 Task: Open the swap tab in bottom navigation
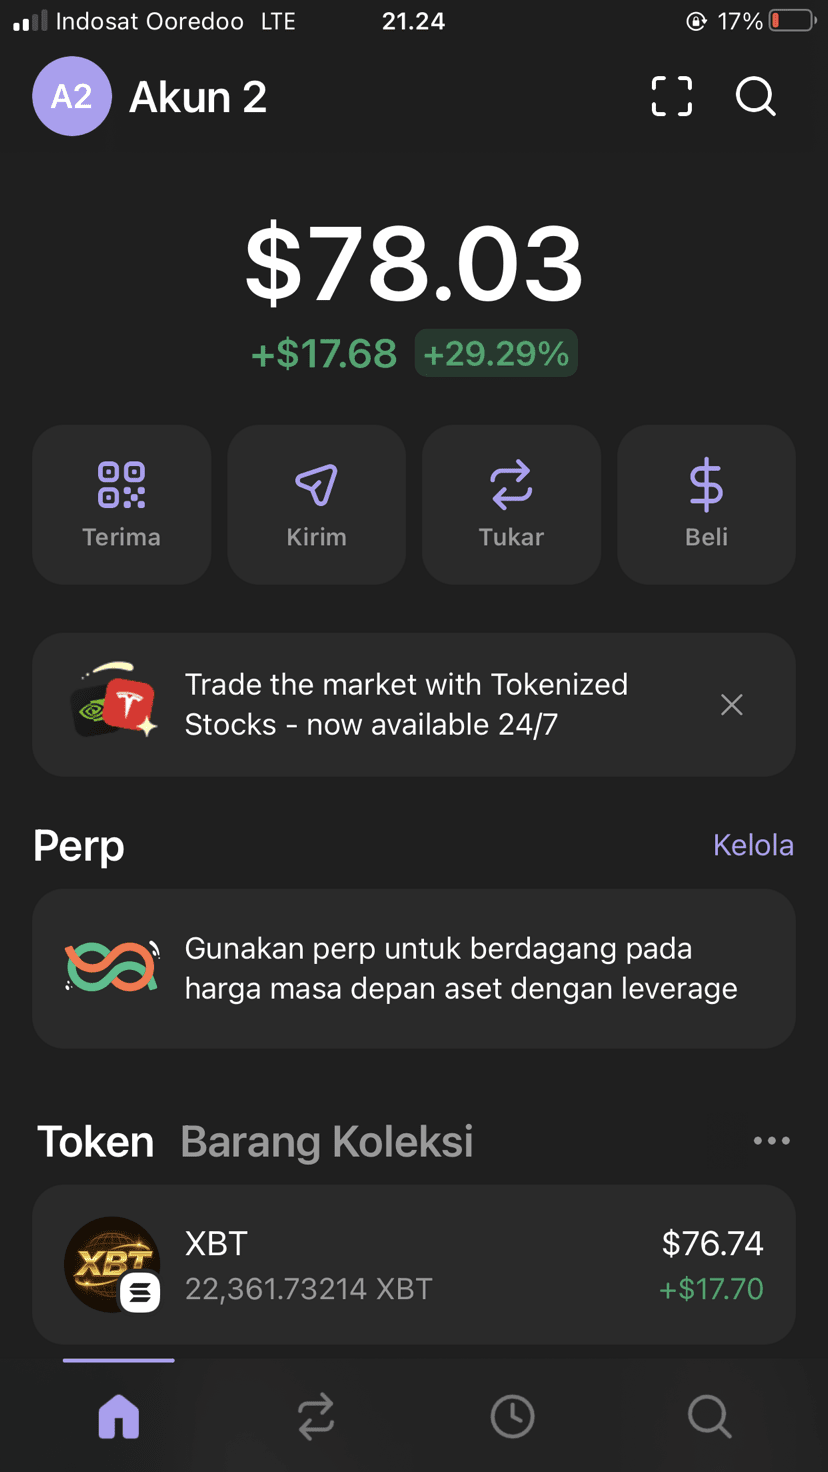[316, 1416]
